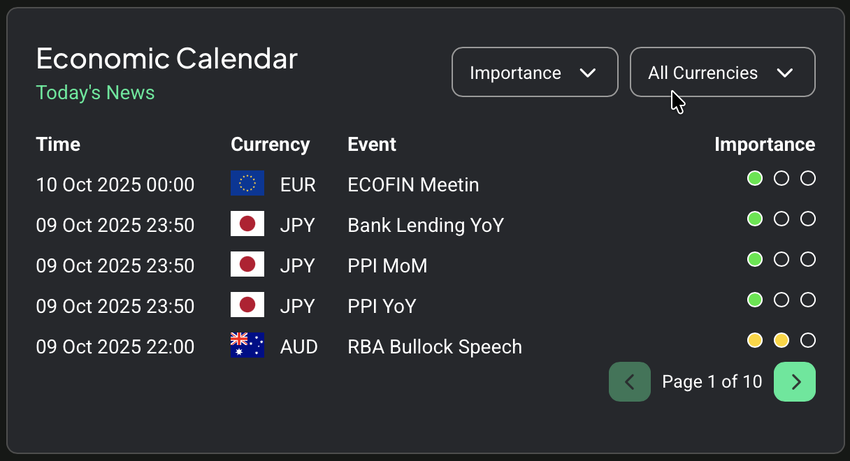Open the Importance filter dropdown
The height and width of the screenshot is (461, 850).
534,72
